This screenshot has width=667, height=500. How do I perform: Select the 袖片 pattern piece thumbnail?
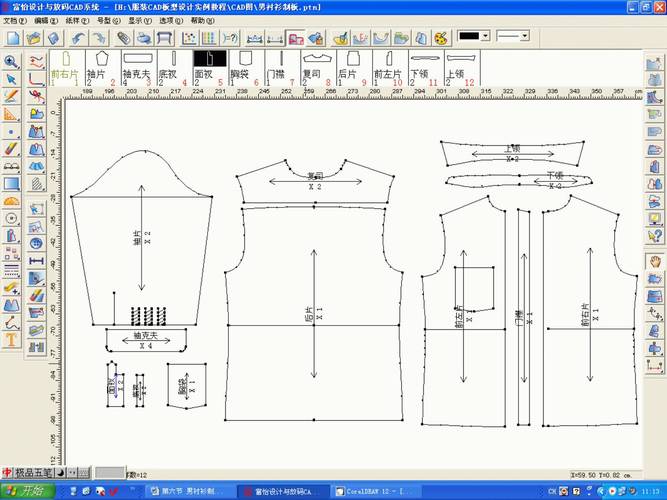tap(103, 68)
